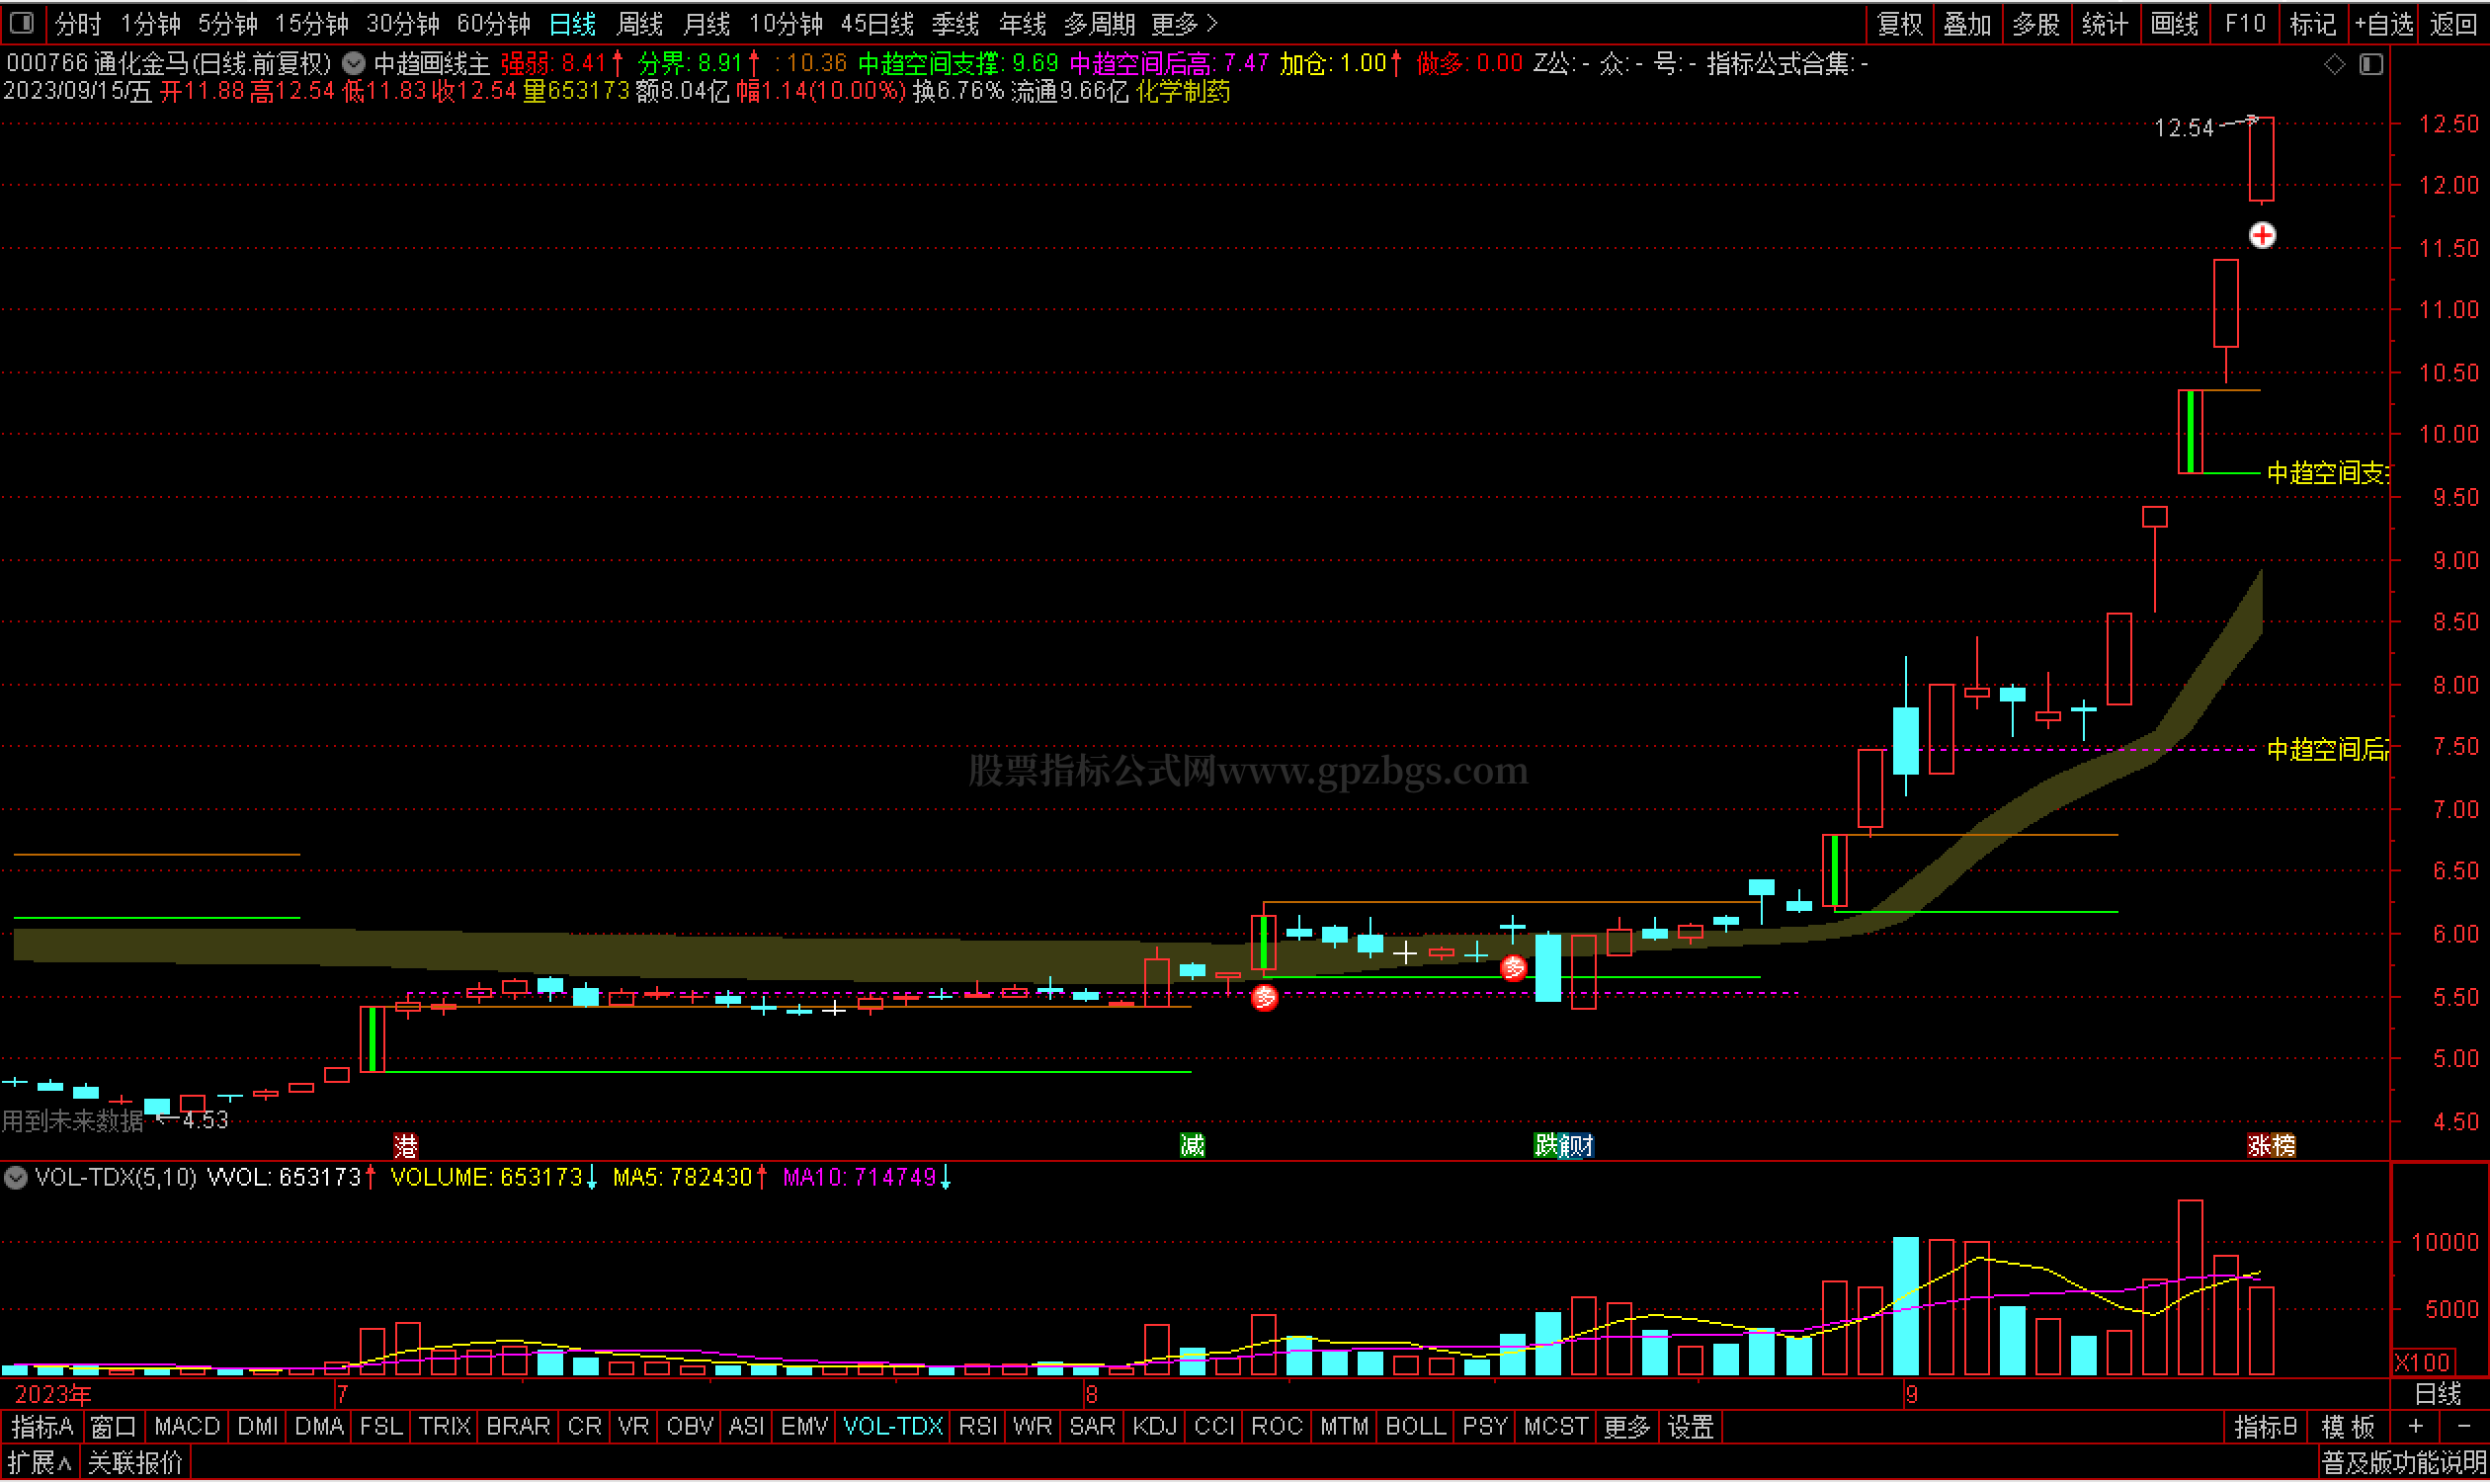Click the 画线 drawing tools button

[x=2174, y=23]
